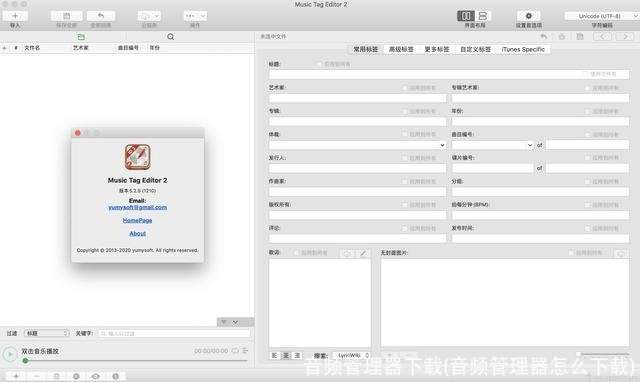Screen dimensions: 640x382
Task: Open the playlist icon in player
Action: 245,351
